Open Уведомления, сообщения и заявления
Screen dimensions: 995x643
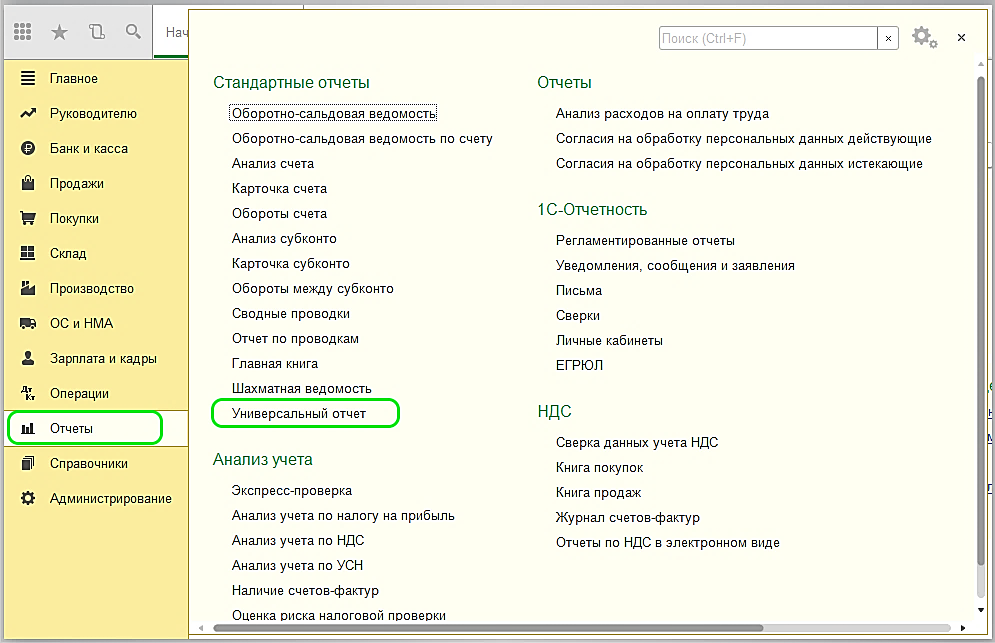coord(675,265)
